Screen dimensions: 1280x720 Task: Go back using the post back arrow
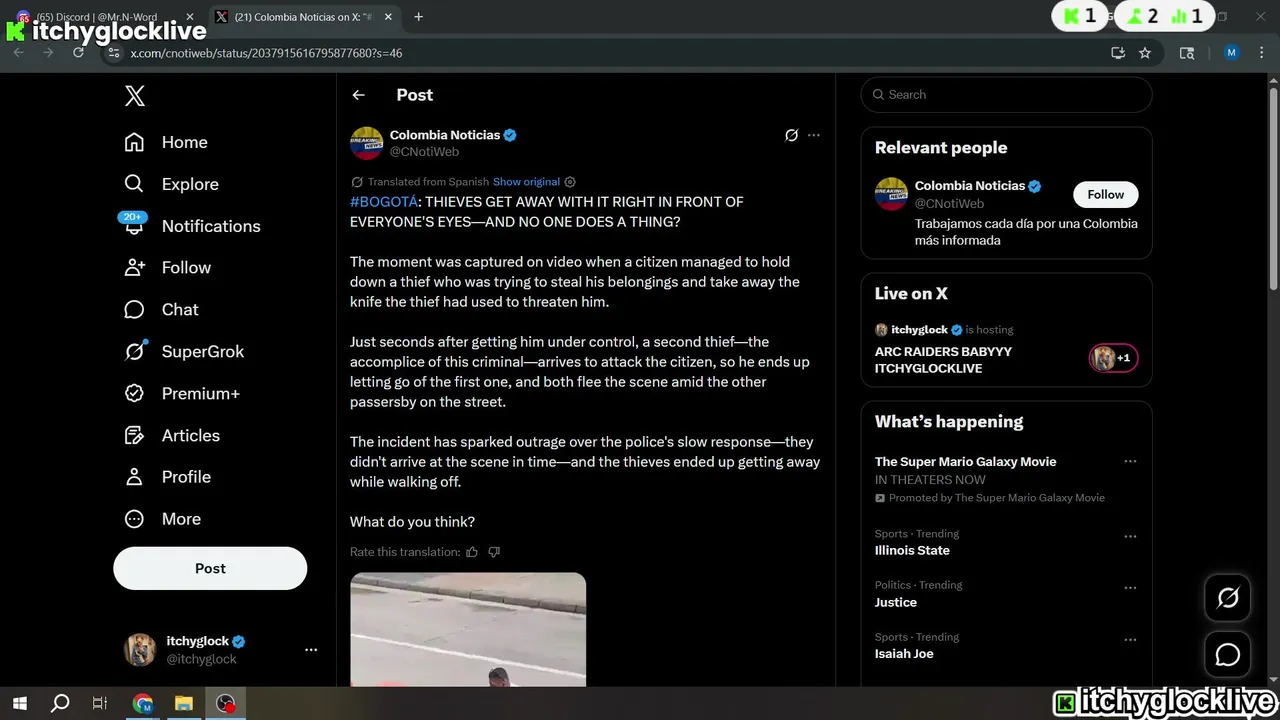tap(358, 95)
